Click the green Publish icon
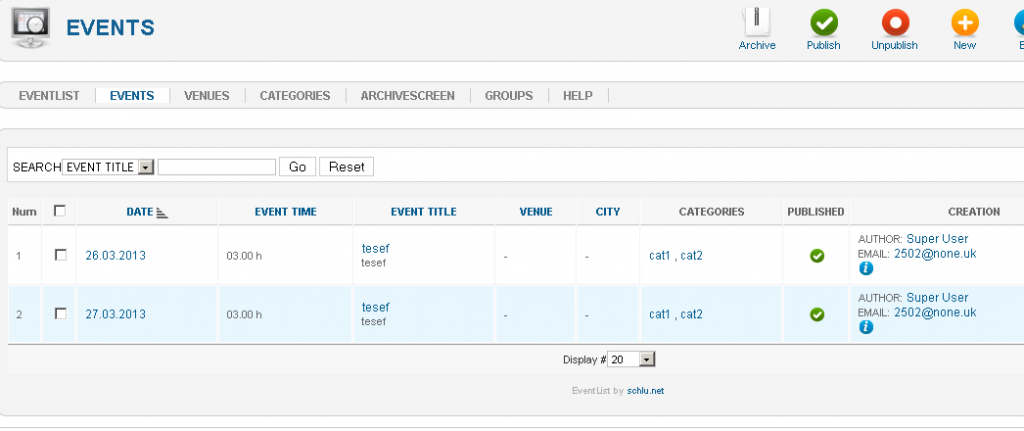The width and height of the screenshot is (1024, 431). click(x=823, y=23)
